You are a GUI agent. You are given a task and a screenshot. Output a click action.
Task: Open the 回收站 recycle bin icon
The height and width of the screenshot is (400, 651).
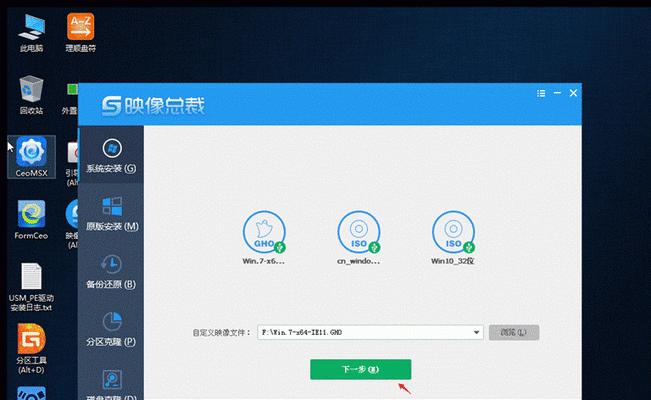click(31, 95)
